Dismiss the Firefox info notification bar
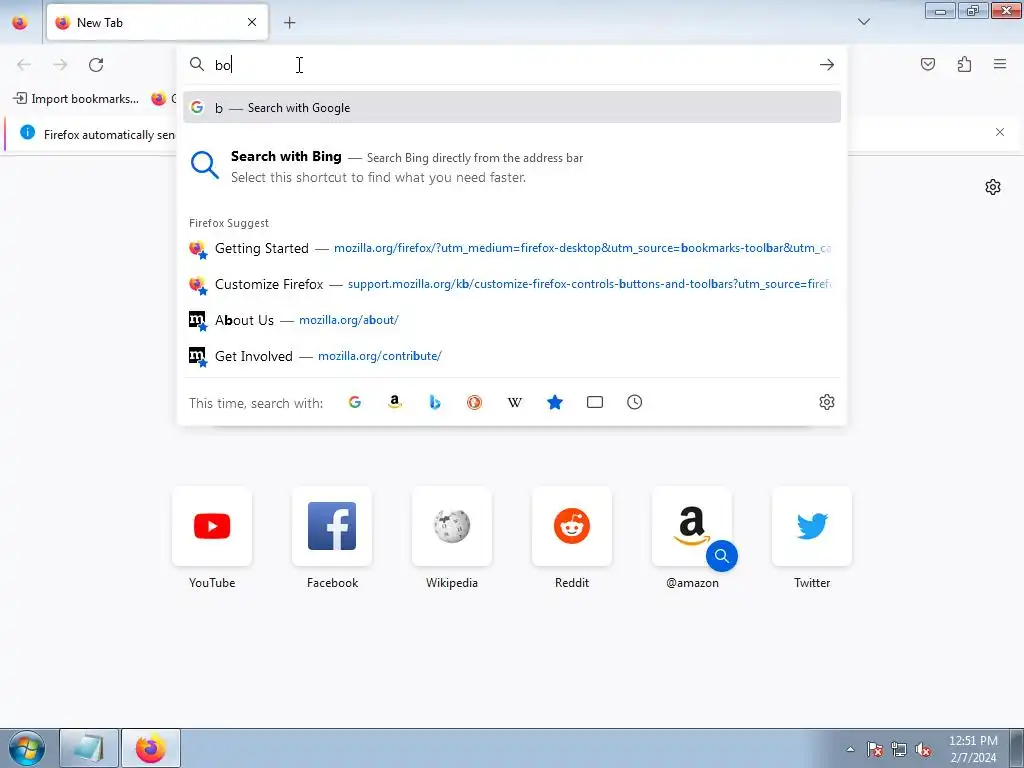This screenshot has width=1024, height=768. (1000, 132)
